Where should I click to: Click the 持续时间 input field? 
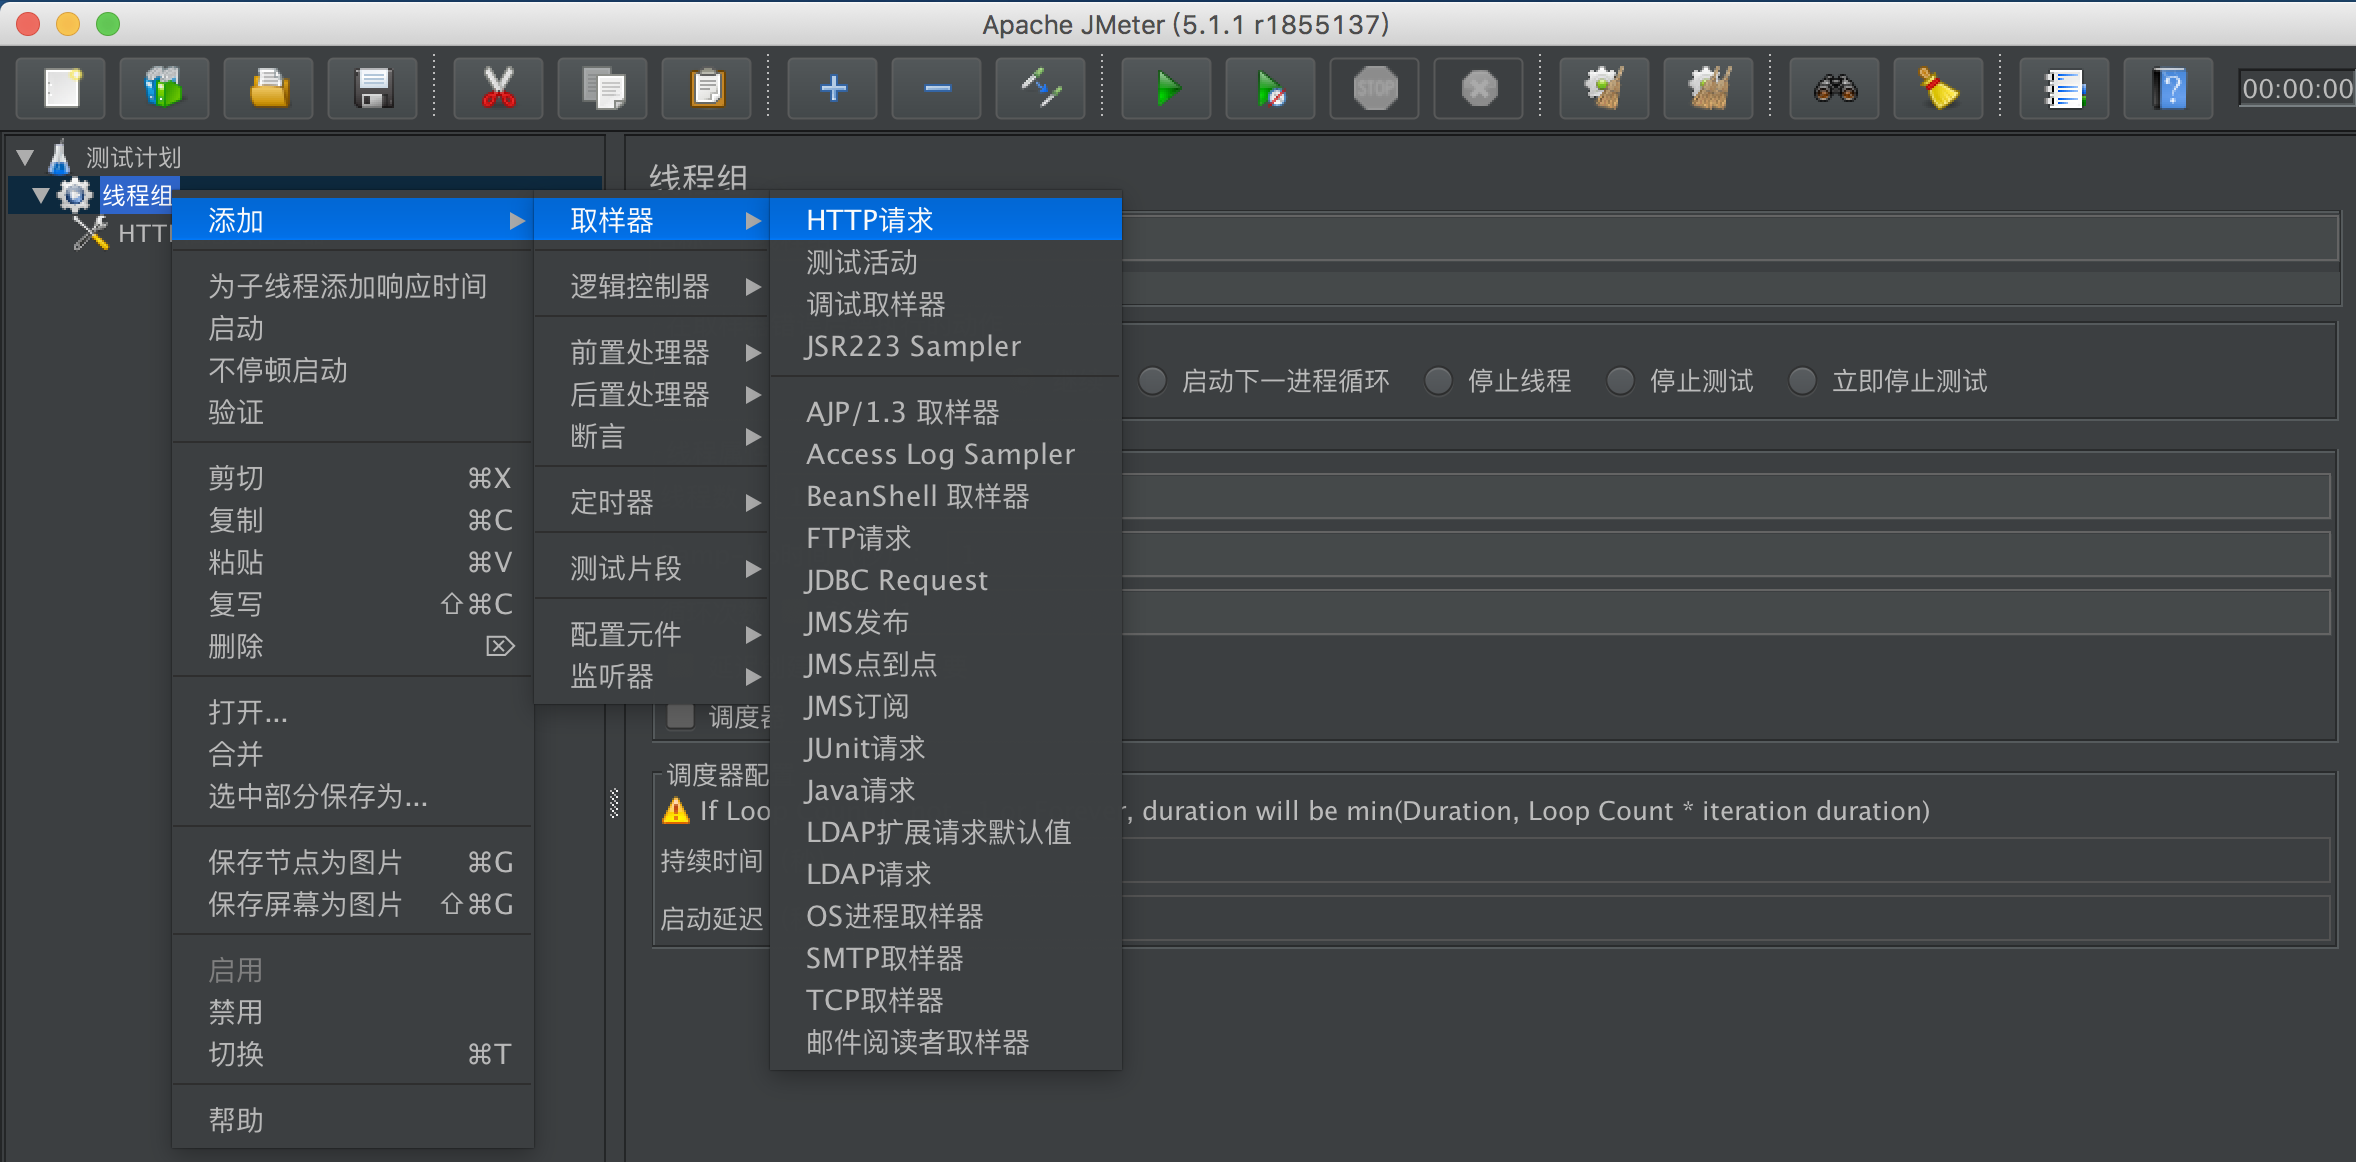pos(1726,860)
